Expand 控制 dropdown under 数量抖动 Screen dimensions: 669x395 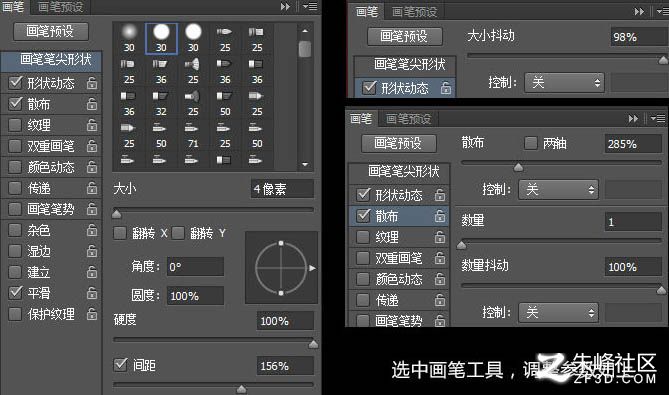point(558,313)
